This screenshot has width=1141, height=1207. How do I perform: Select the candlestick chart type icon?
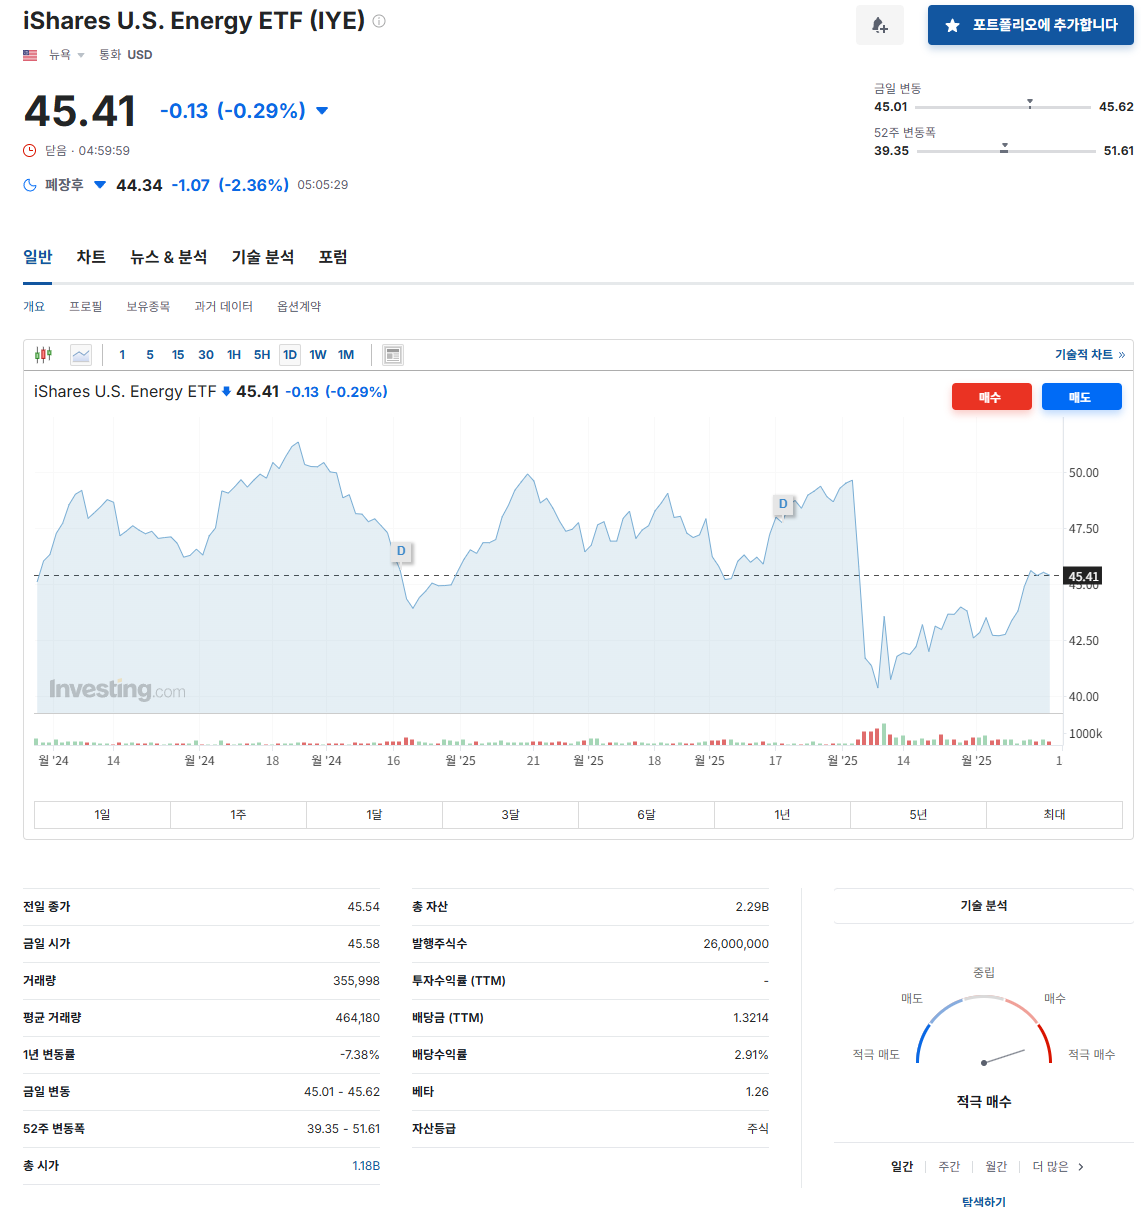pyautogui.click(x=41, y=354)
